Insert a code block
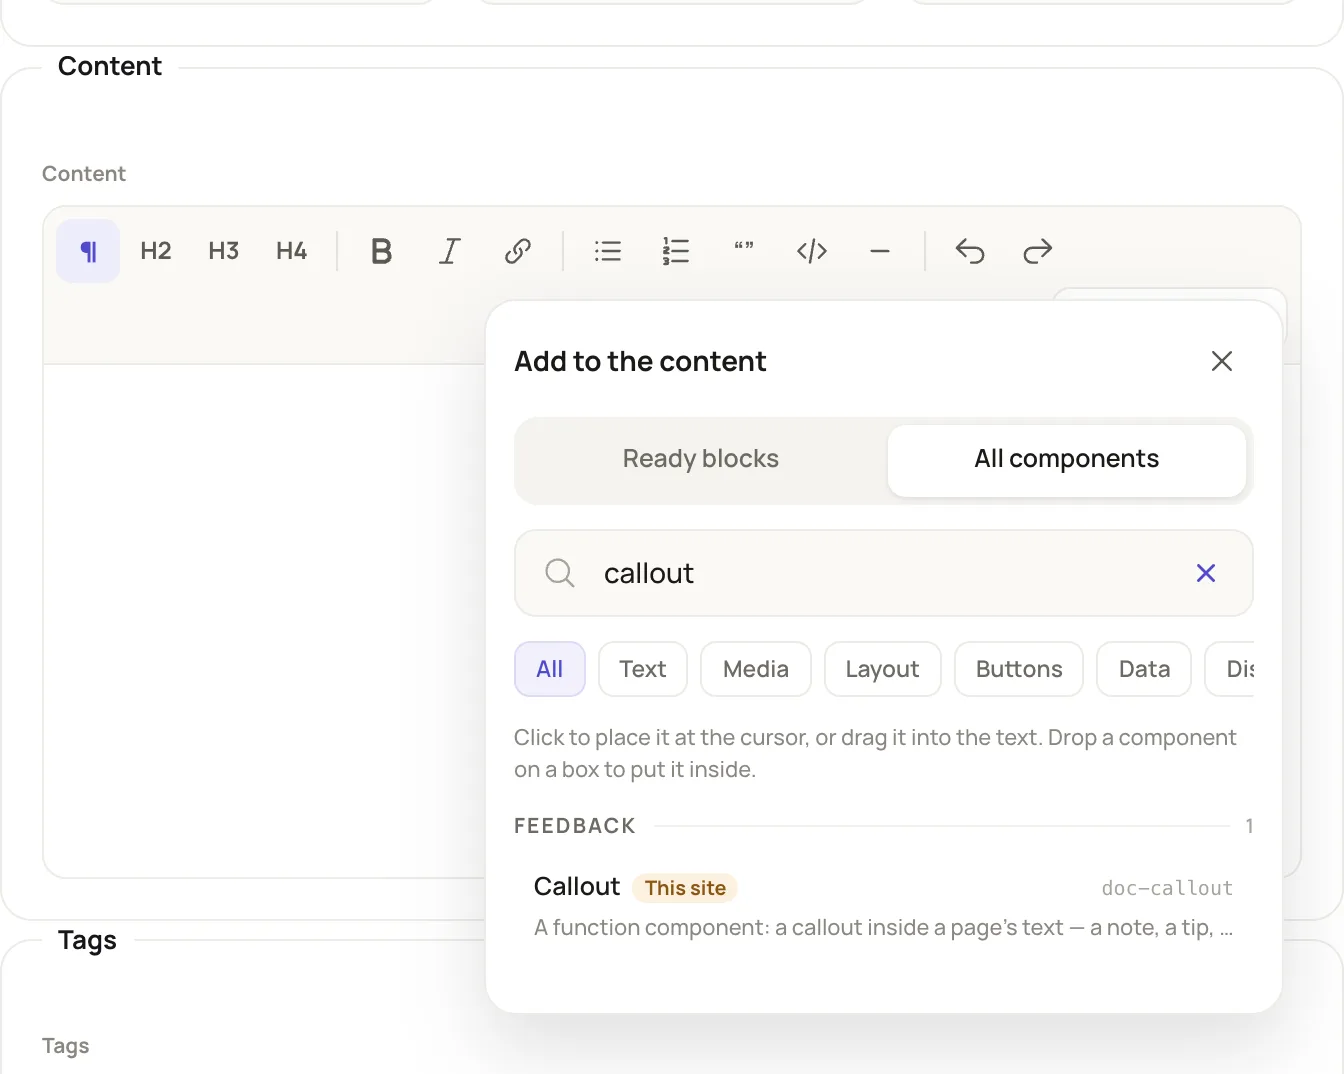Screen dimensions: 1344x1074 tap(812, 251)
